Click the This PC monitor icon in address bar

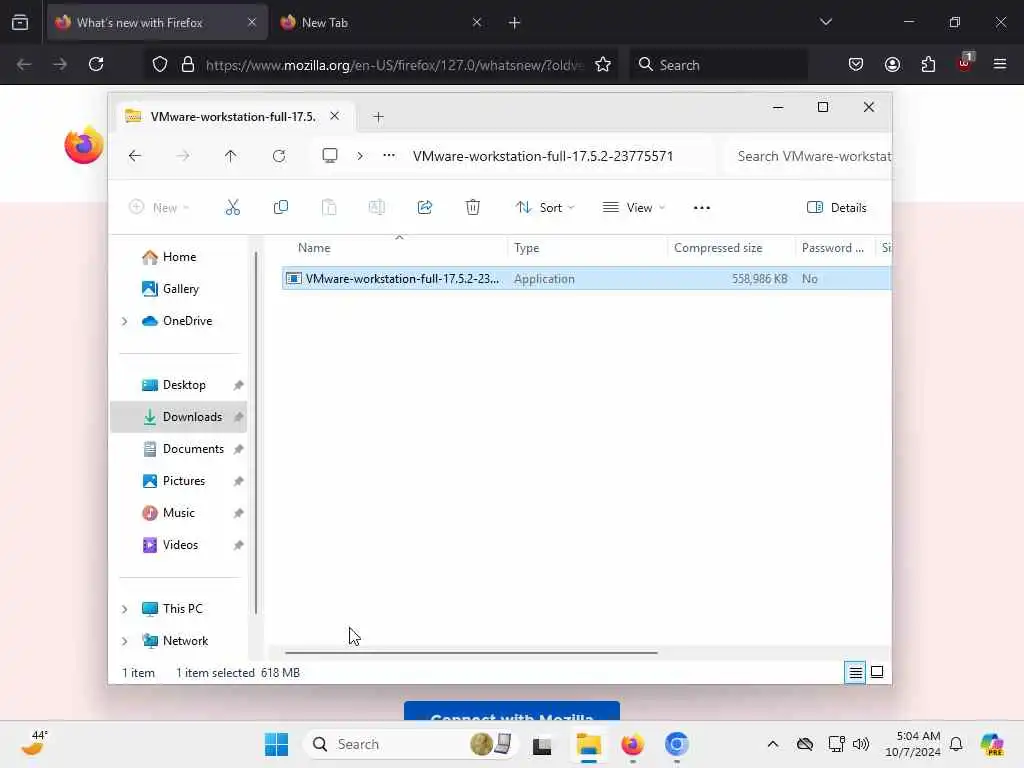point(330,155)
